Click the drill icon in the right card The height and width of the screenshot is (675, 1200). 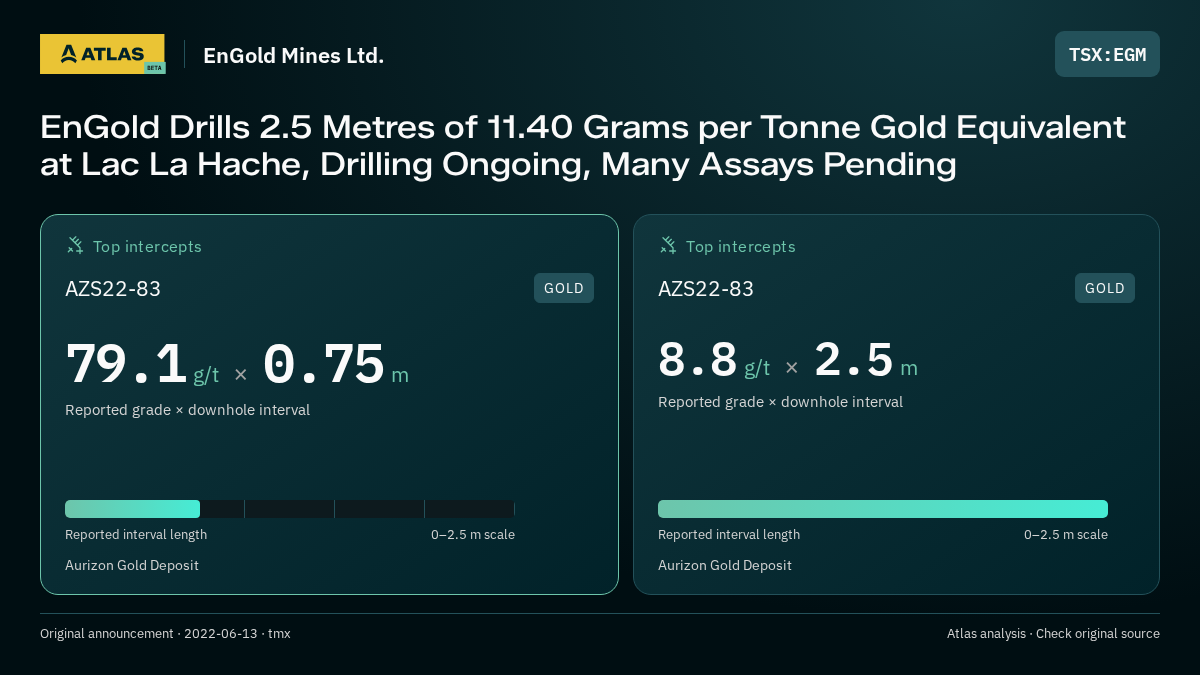tap(668, 245)
